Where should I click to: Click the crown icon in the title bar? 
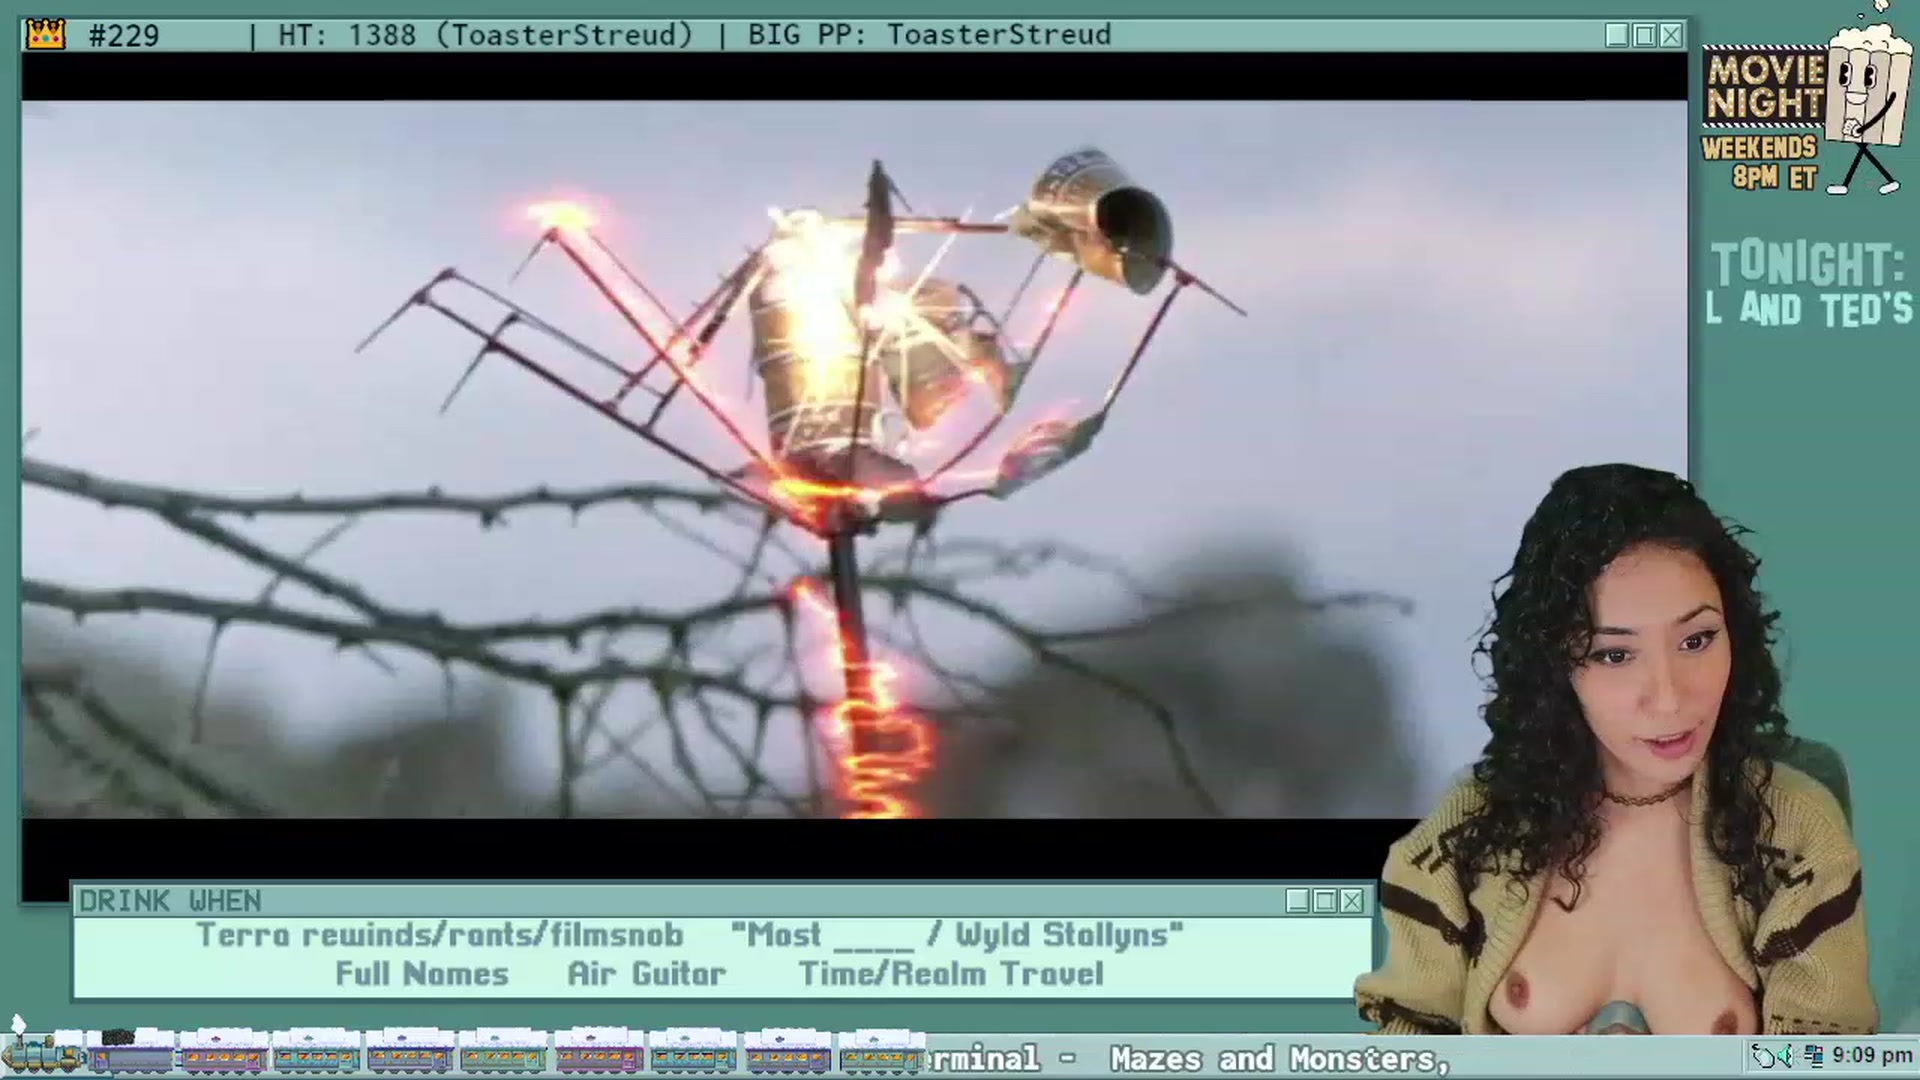[45, 35]
